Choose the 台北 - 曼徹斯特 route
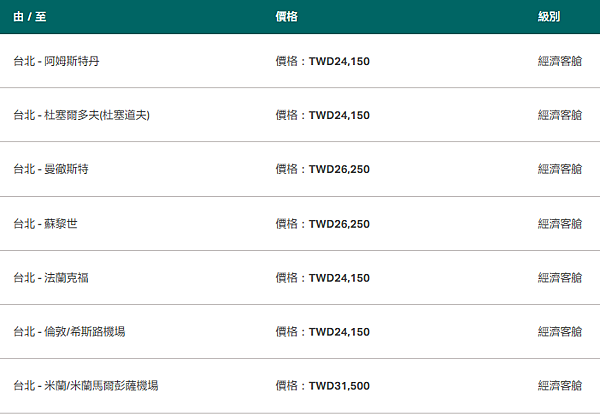Screen dimensions: 600x417 pyautogui.click(x=51, y=169)
